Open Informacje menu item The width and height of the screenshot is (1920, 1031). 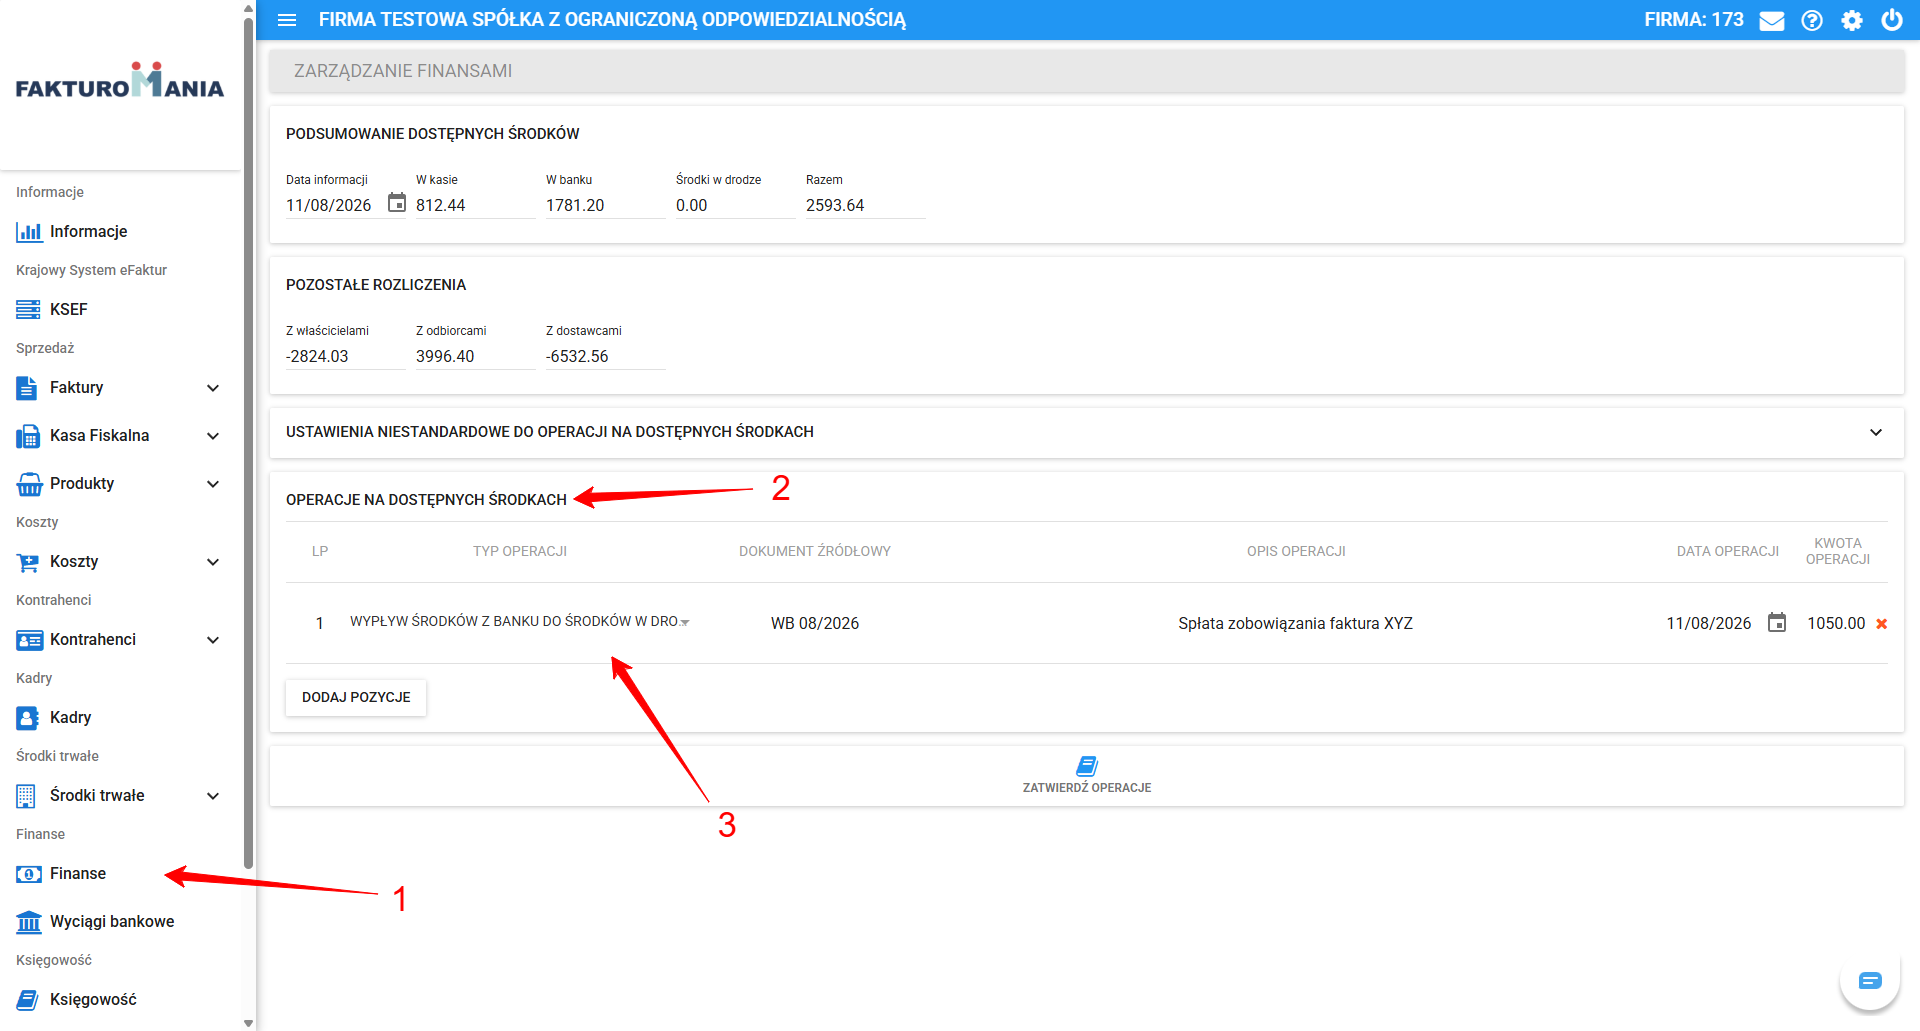121,232
